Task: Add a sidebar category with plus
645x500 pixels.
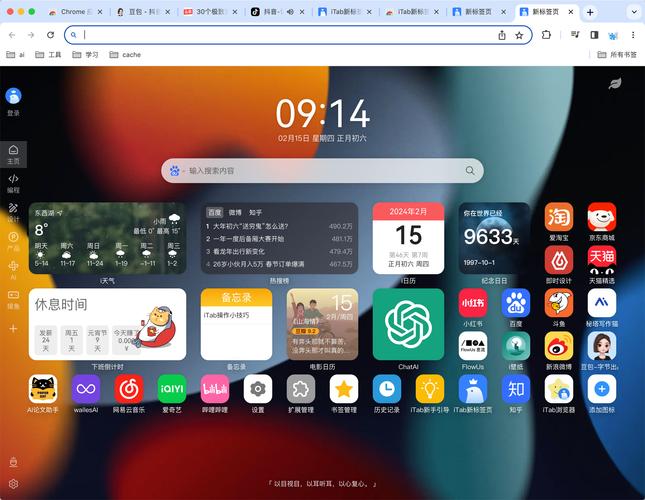Action: pyautogui.click(x=13, y=329)
